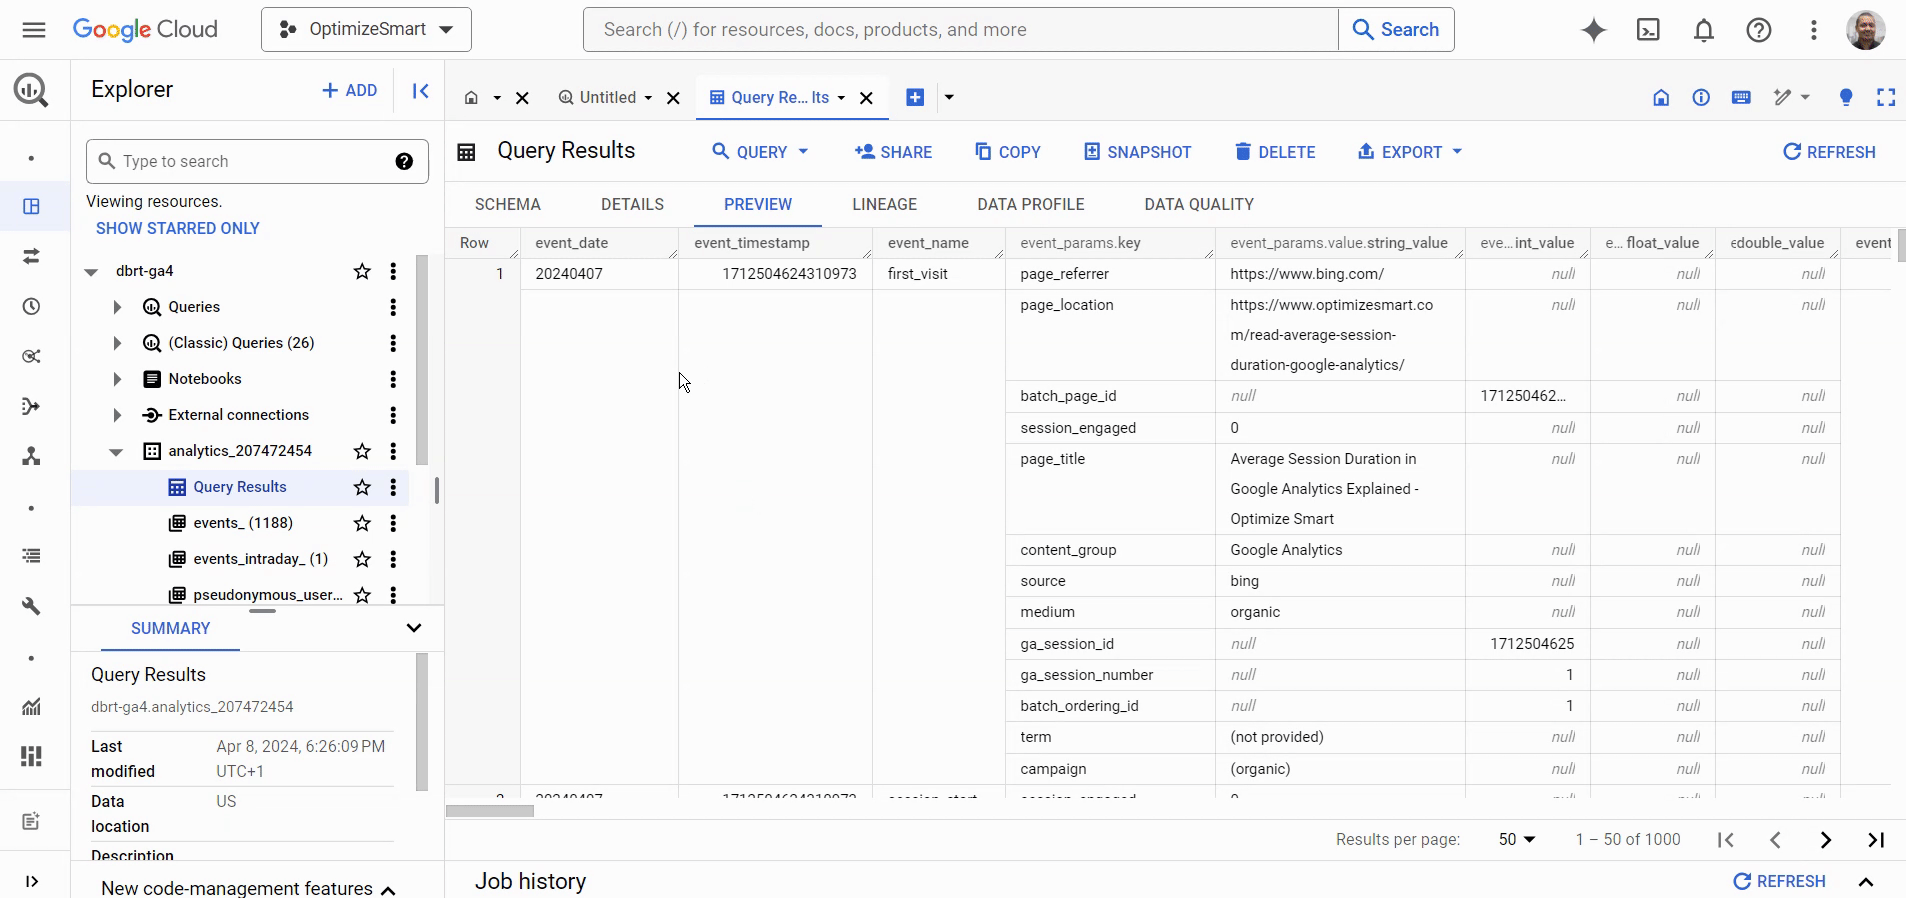
Task: Open the OptimizeSmart project selector
Action: click(x=366, y=30)
